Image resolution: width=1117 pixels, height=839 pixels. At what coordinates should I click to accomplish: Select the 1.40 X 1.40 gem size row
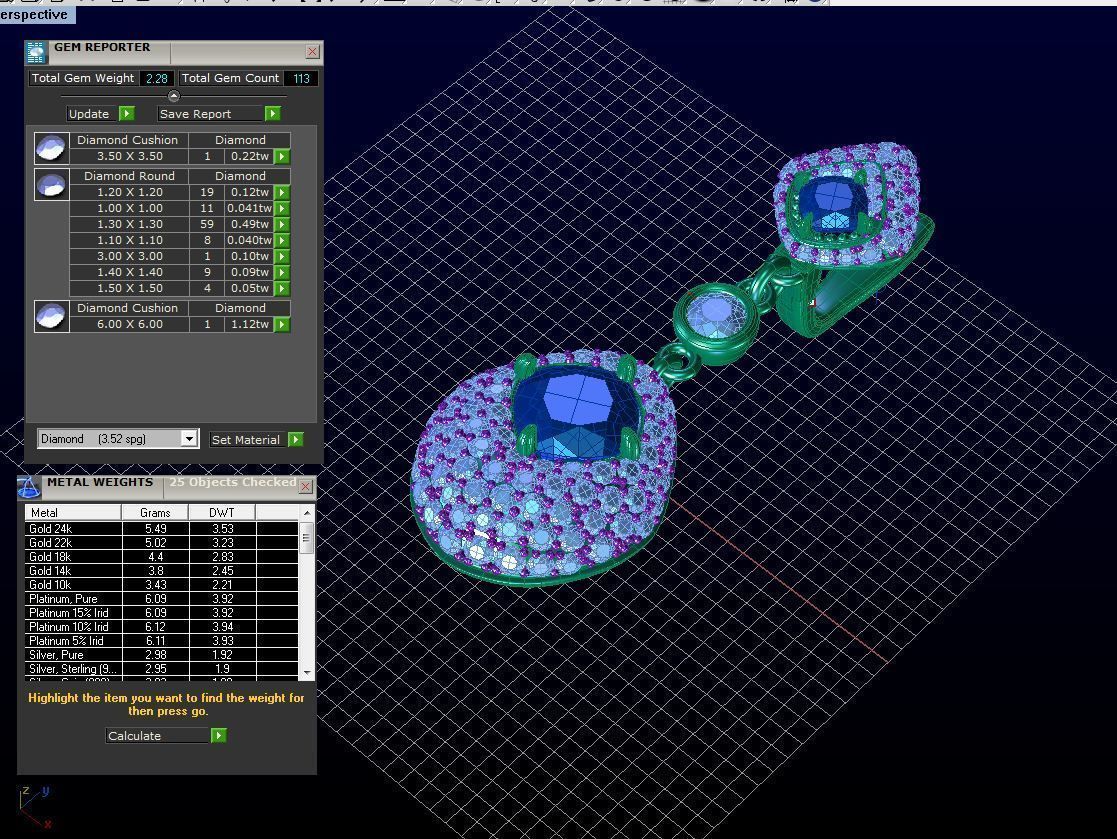coord(180,272)
